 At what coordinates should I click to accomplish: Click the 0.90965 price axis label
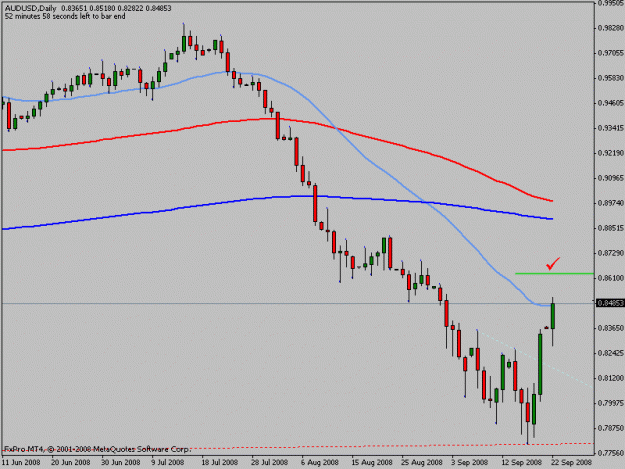[x=610, y=178]
